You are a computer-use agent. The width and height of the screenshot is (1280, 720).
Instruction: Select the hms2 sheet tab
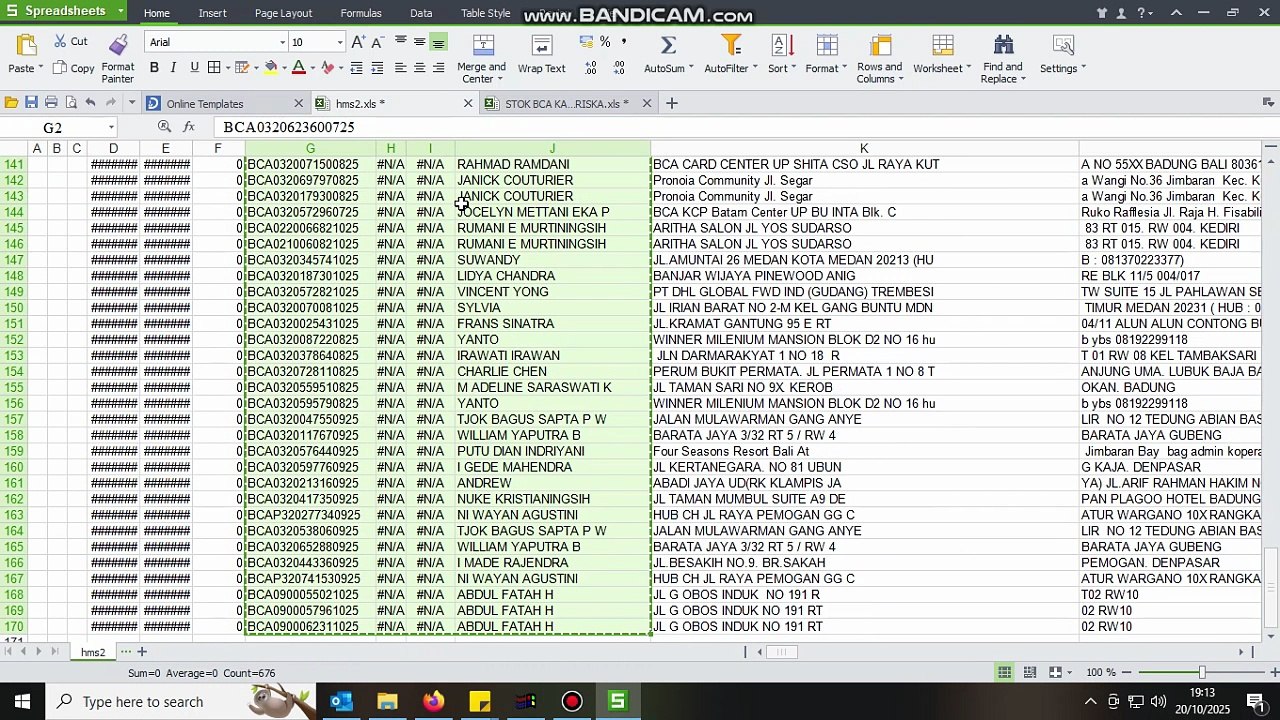pos(93,652)
